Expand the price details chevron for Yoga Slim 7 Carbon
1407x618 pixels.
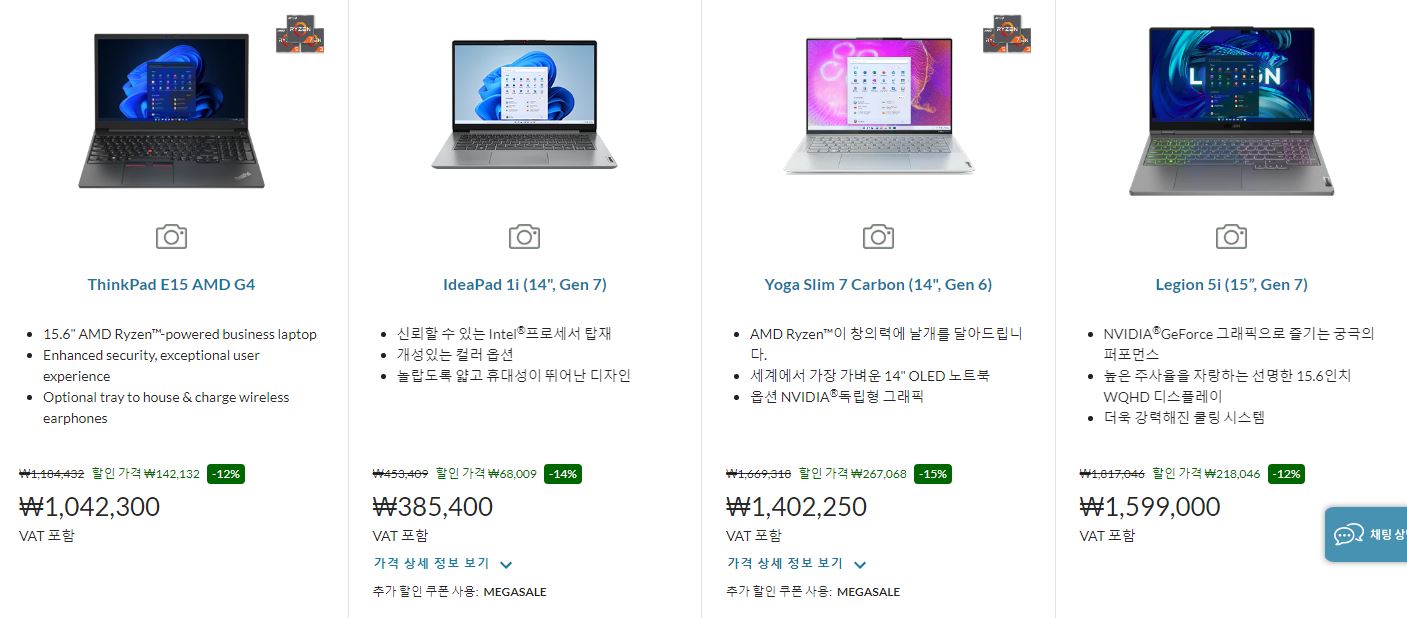click(860, 565)
